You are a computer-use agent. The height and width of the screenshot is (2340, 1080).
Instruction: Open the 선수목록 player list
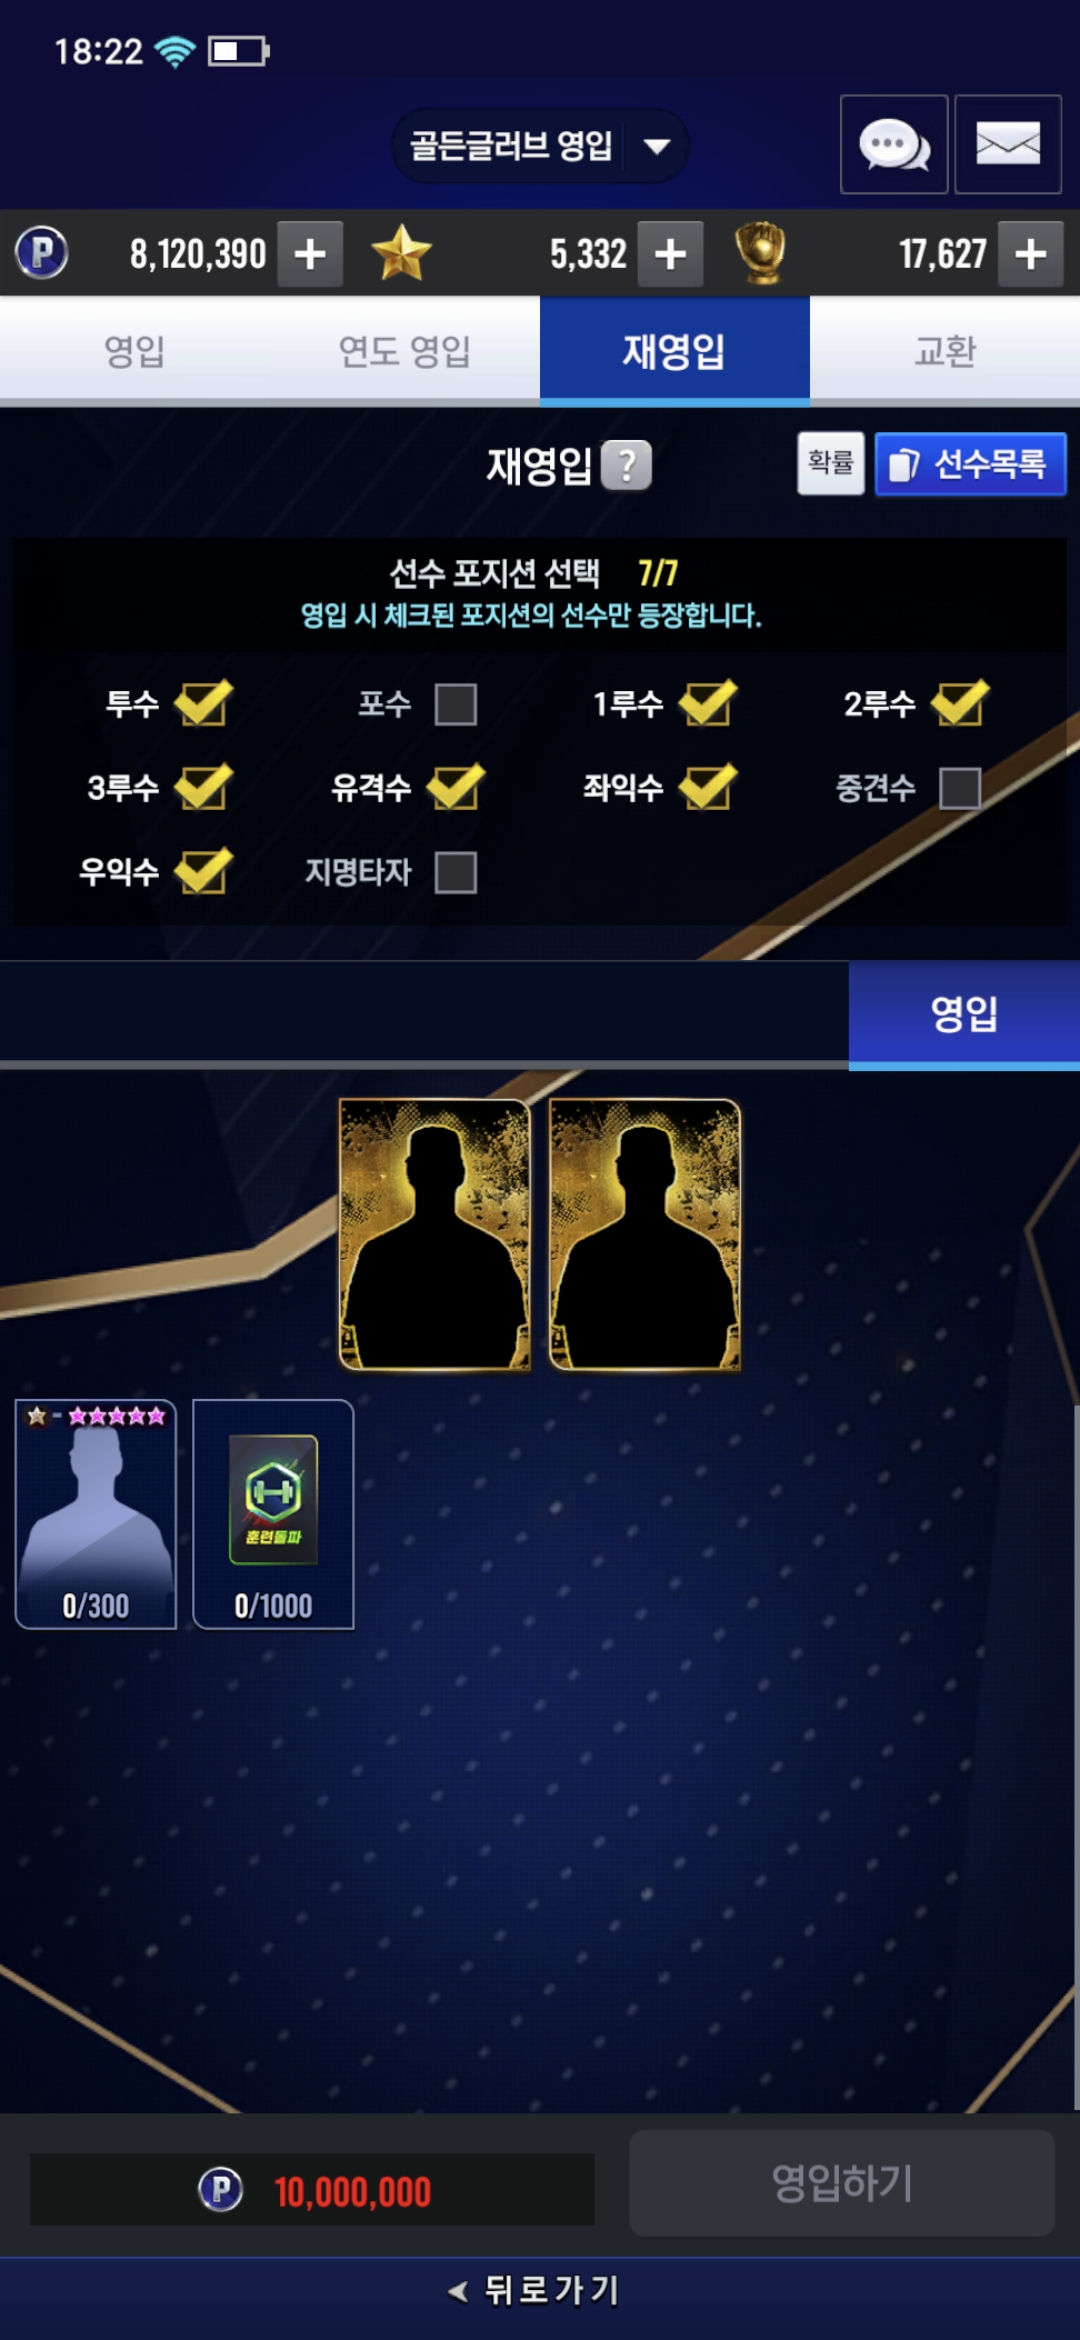(970, 464)
